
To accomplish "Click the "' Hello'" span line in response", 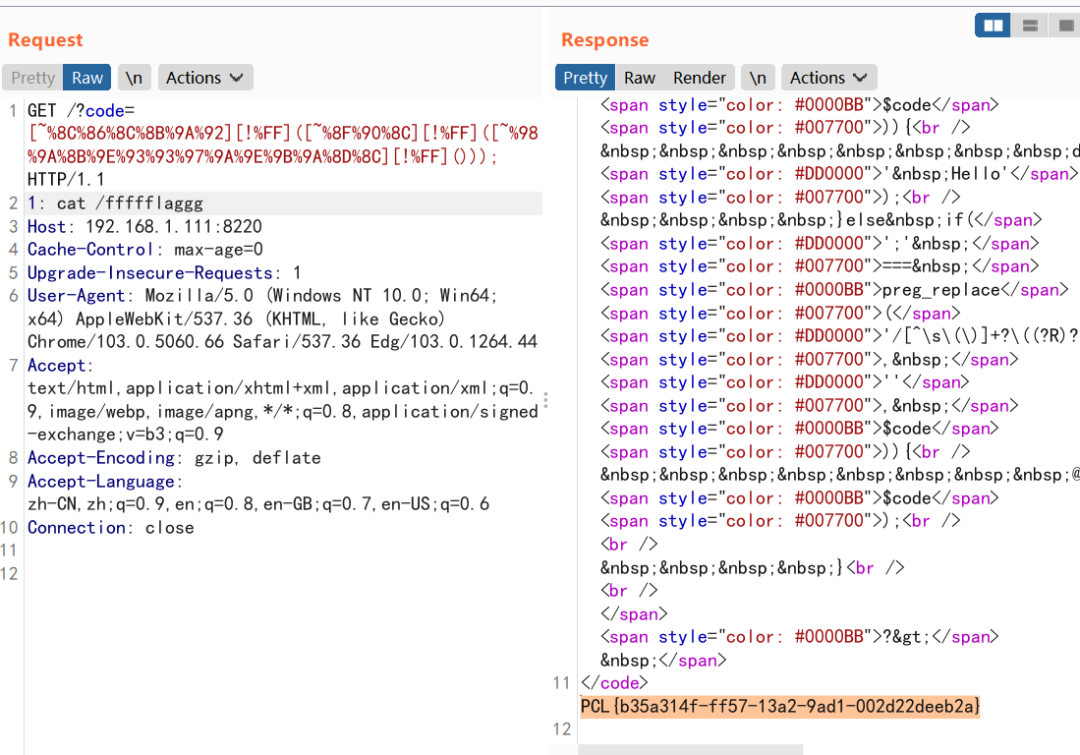I will [839, 174].
